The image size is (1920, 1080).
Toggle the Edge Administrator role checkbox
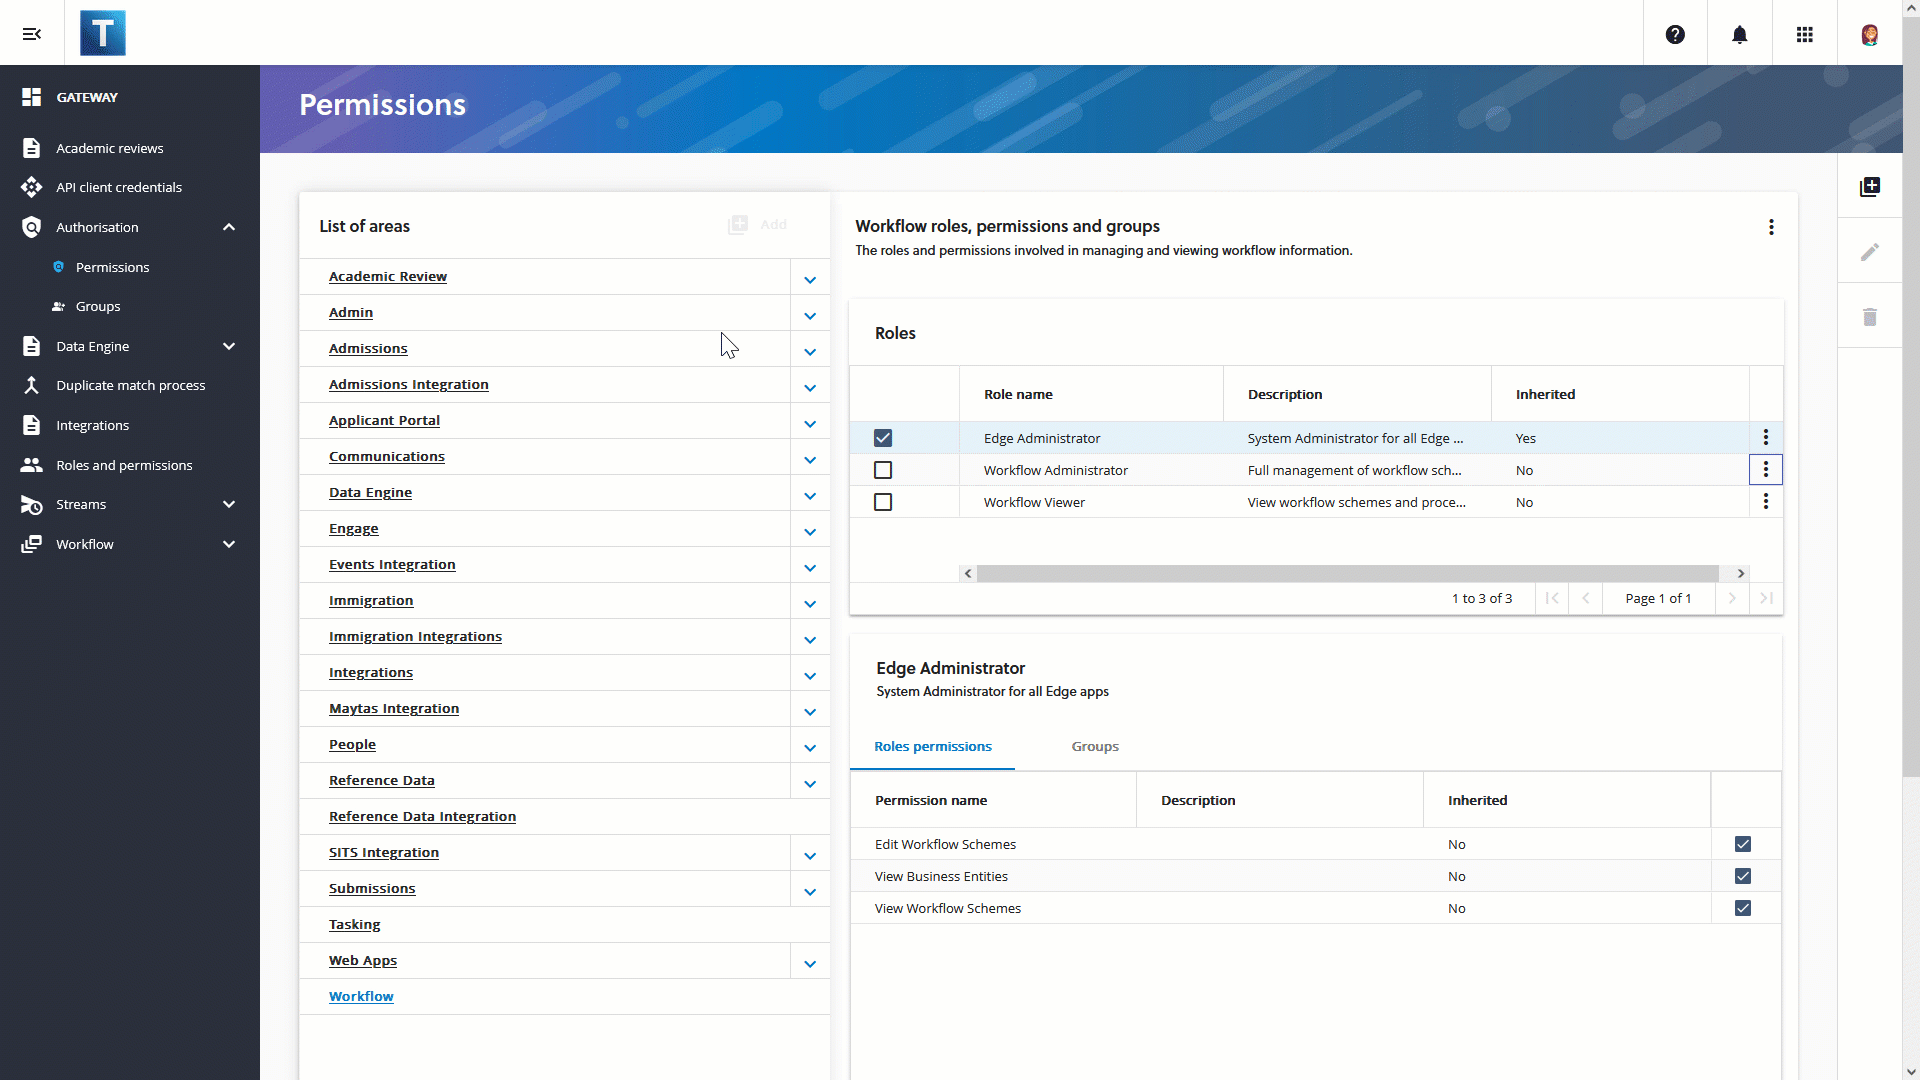coord(882,438)
